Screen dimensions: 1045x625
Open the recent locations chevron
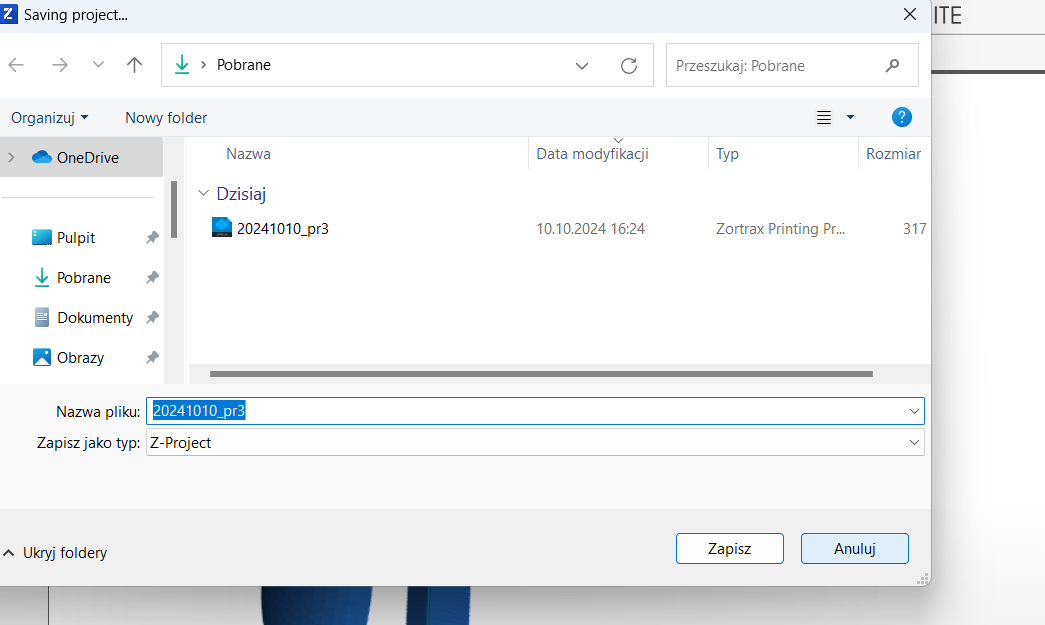click(x=98, y=65)
